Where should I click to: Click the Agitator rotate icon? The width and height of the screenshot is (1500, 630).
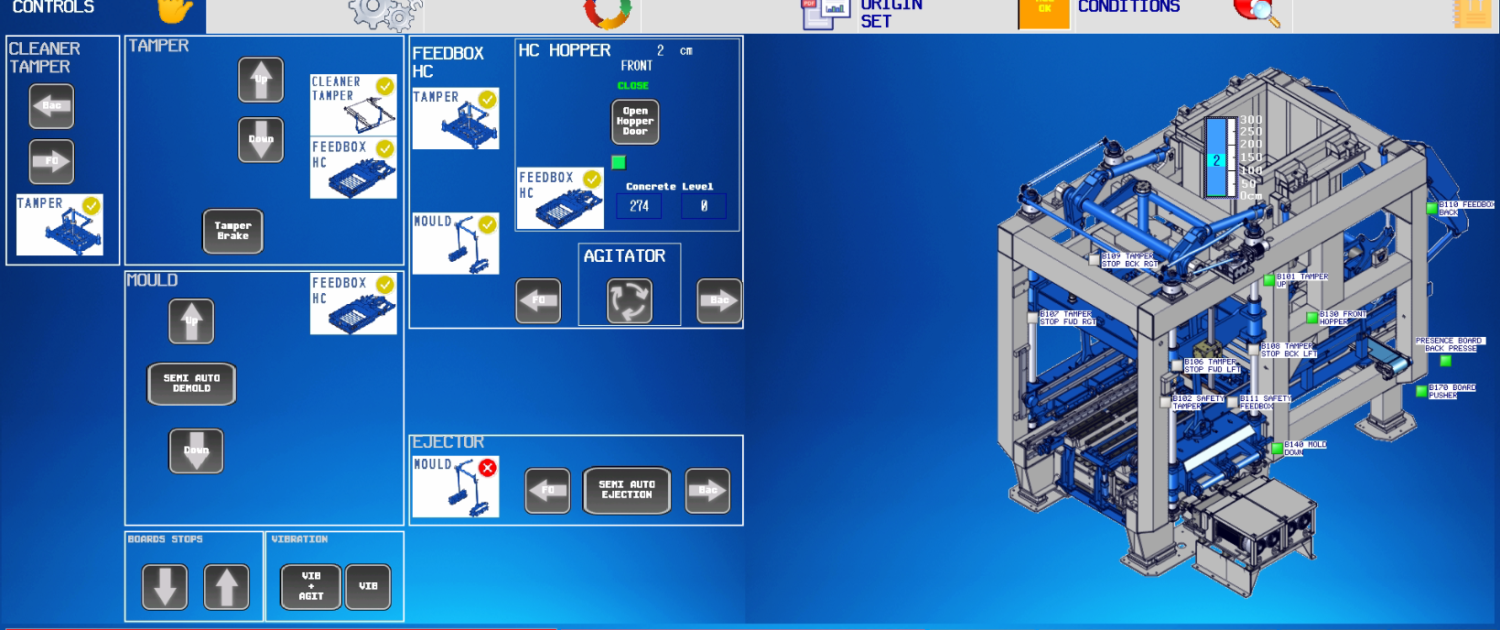(x=629, y=301)
